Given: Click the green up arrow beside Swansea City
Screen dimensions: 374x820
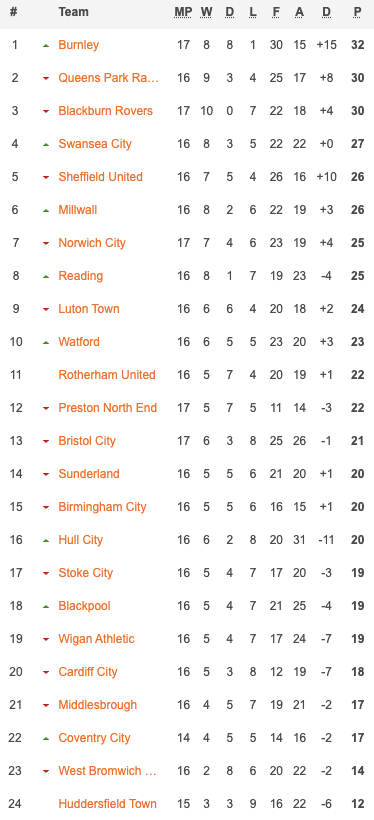Looking at the screenshot, I should click(x=46, y=144).
